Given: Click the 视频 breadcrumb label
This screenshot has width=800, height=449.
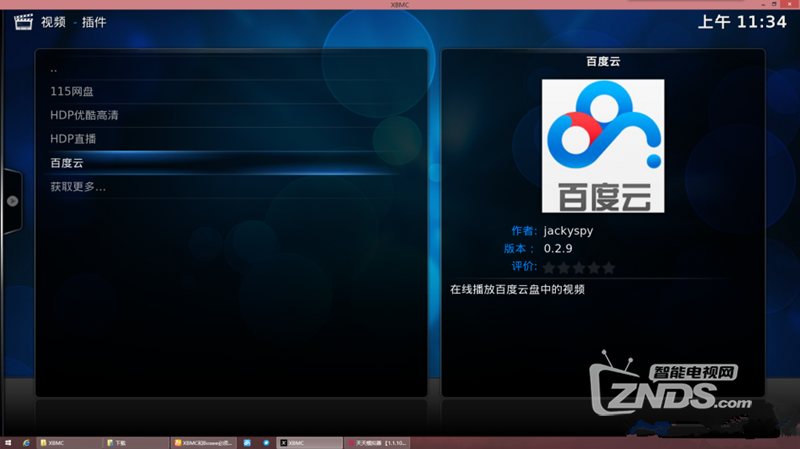Looking at the screenshot, I should click(x=53, y=22).
